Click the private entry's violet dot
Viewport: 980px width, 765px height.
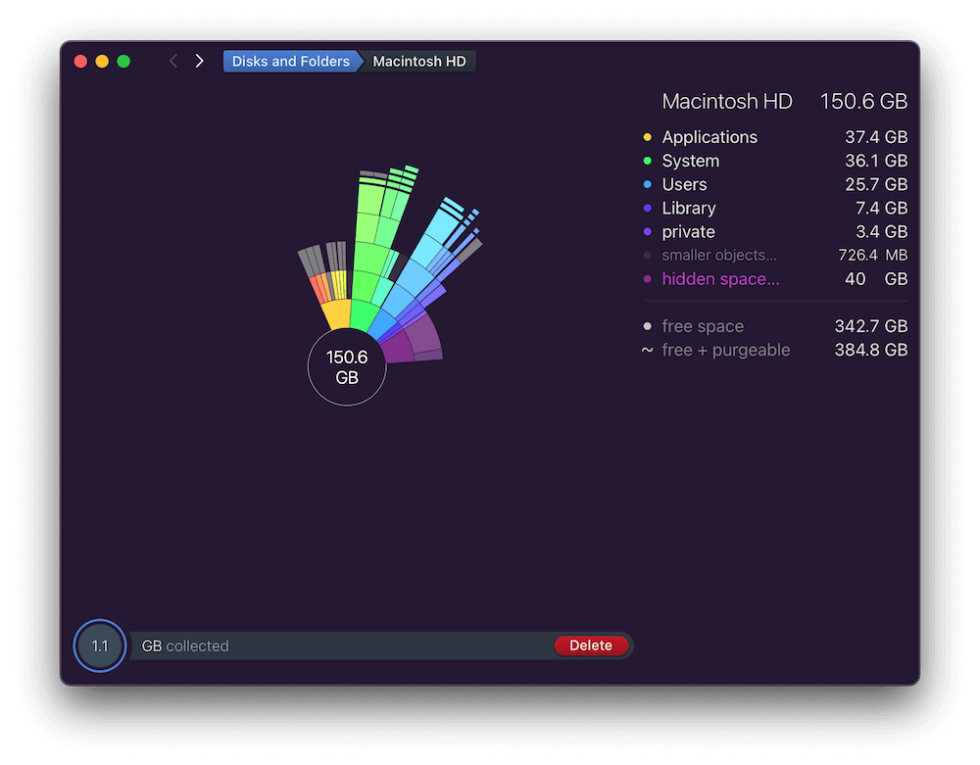[648, 232]
